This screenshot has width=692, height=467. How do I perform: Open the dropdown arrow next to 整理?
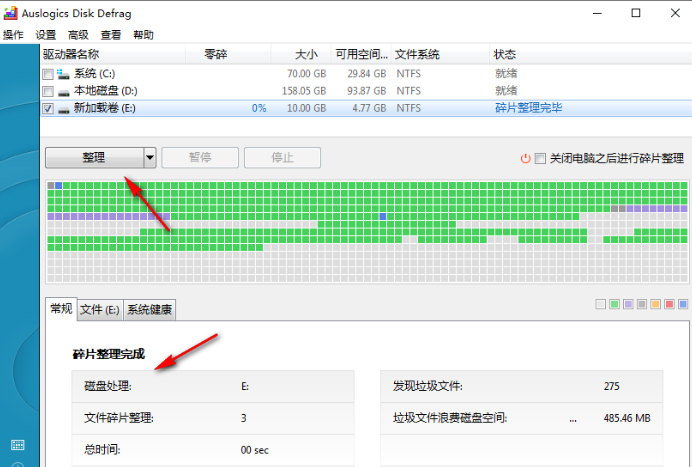point(150,158)
